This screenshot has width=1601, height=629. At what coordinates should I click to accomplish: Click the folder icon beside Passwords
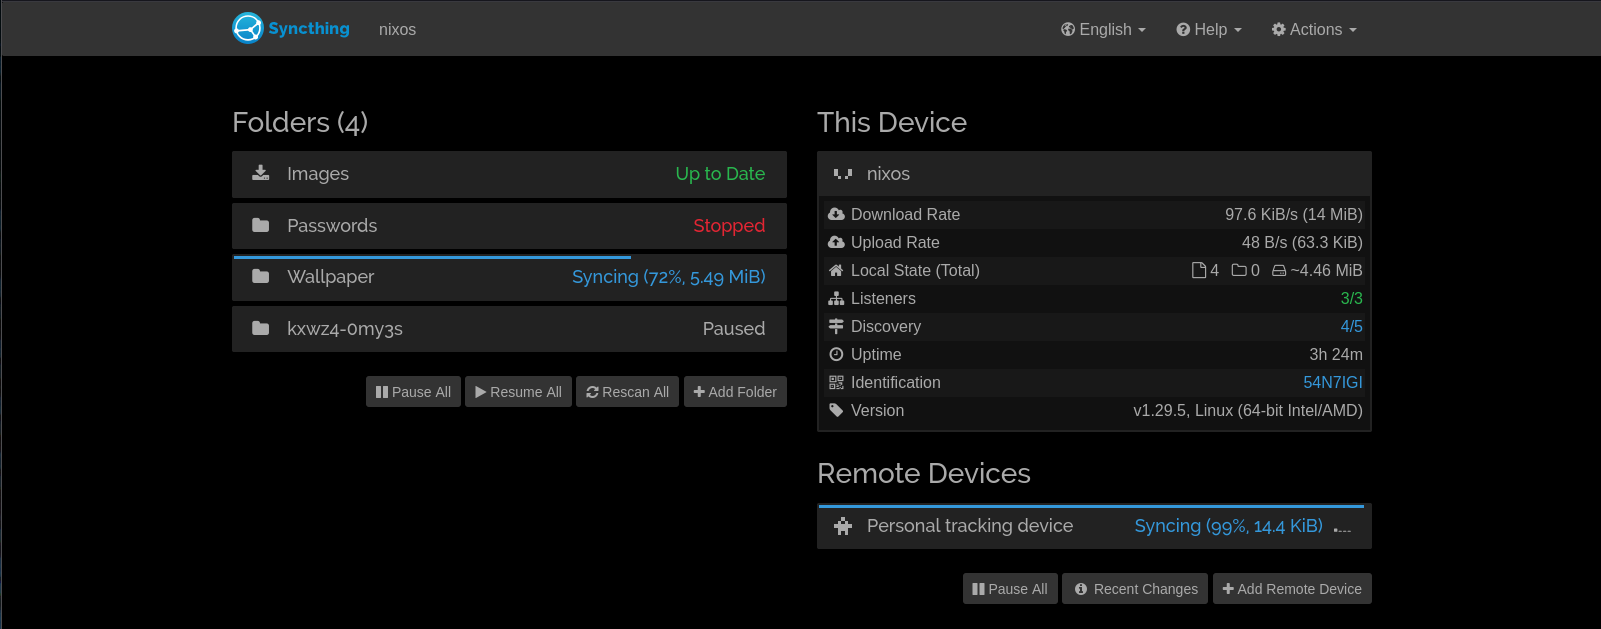[260, 225]
